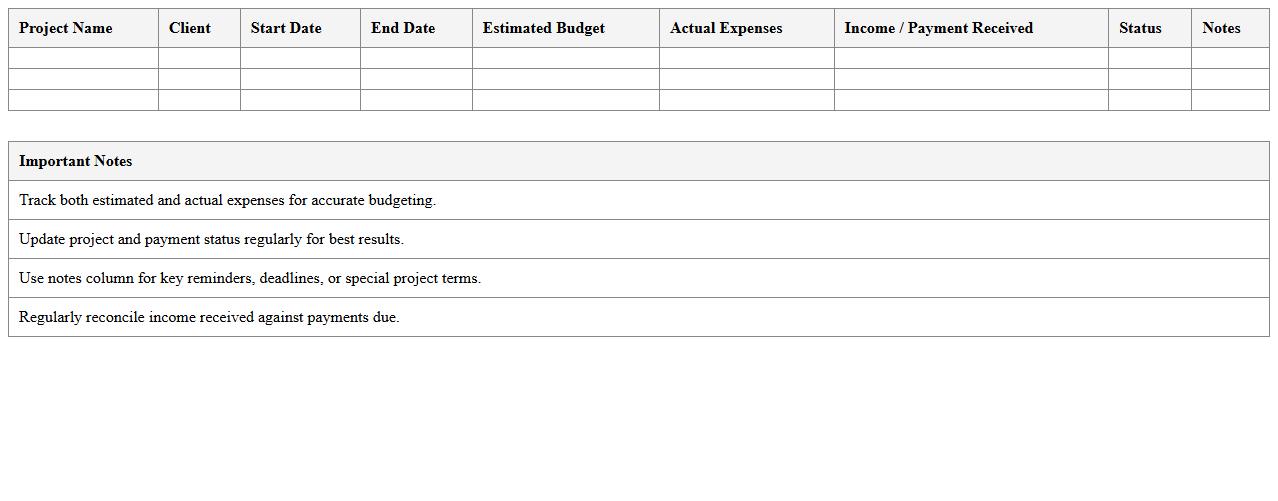Click the Important Notes section header
The width and height of the screenshot is (1278, 501).
click(76, 161)
